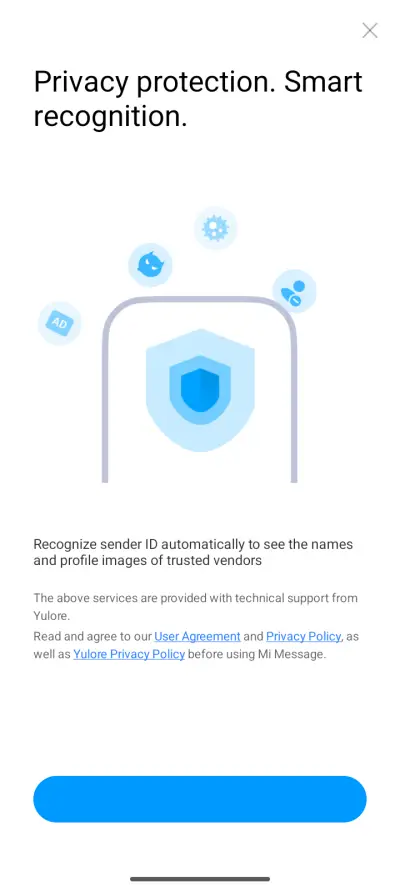400x888 pixels.
Task: Tap the gear-shaped virus bubble icon
Action: point(215,228)
